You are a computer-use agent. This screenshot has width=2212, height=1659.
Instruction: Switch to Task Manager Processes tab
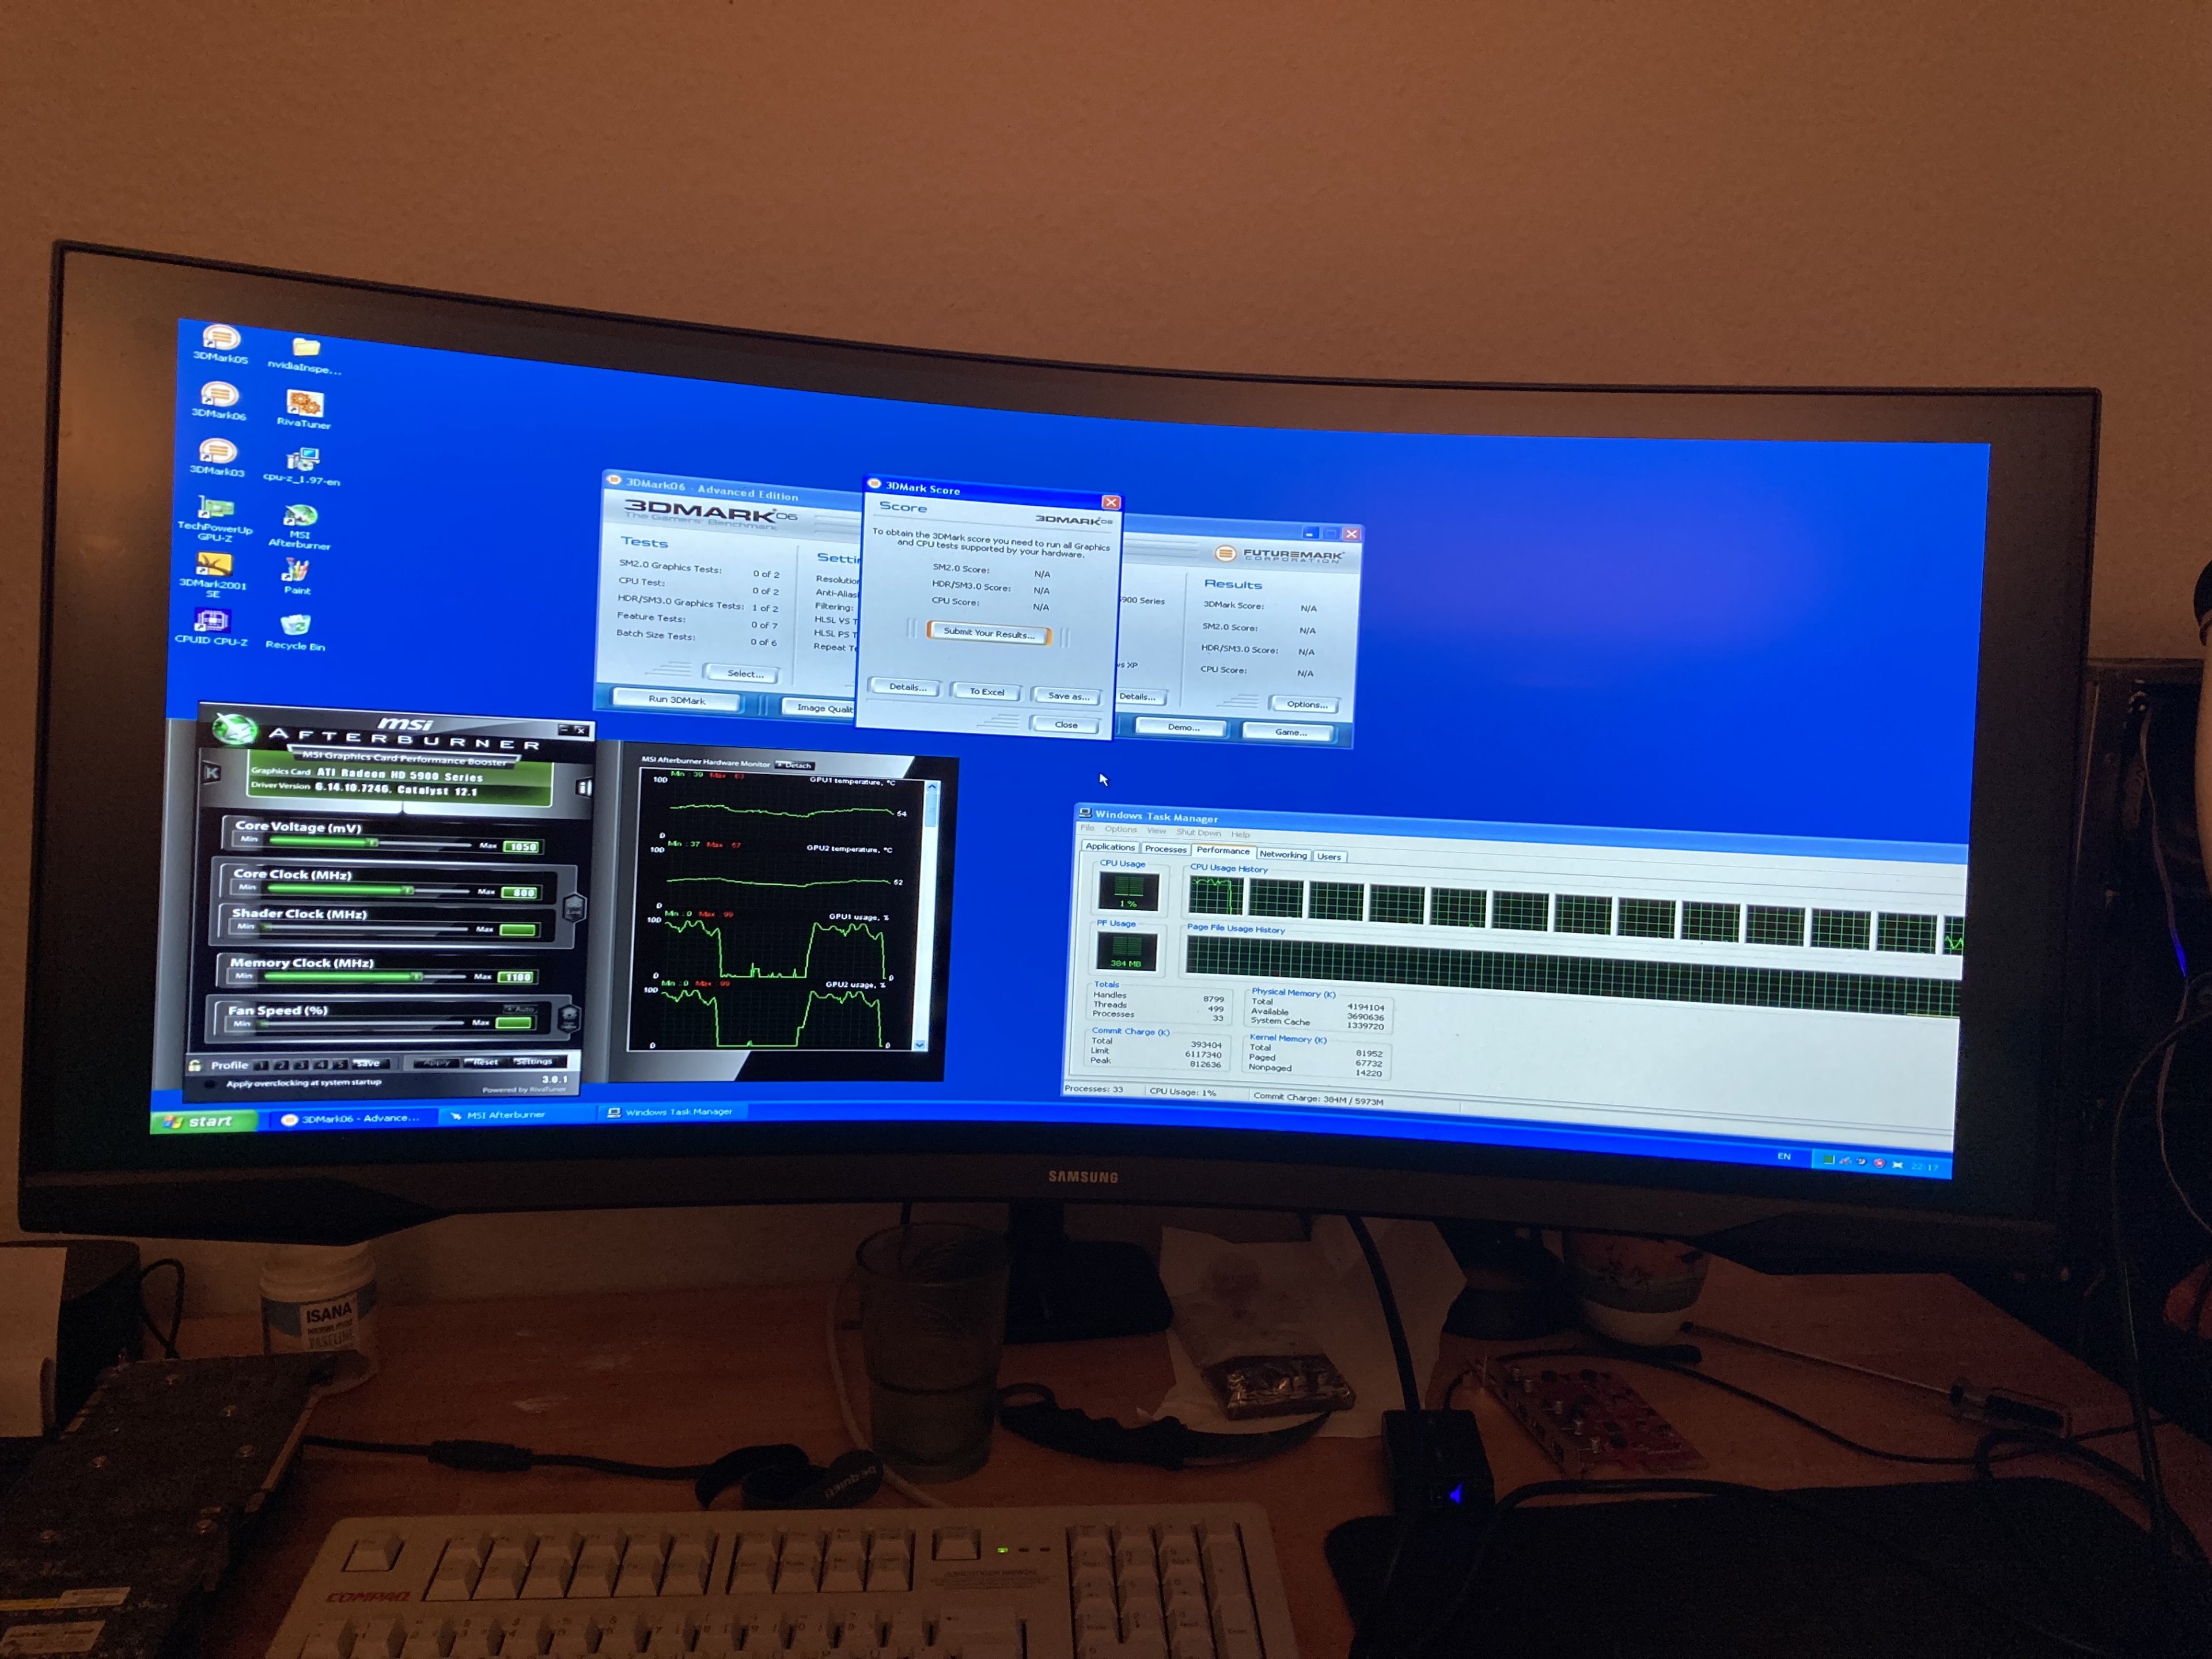coord(1165,849)
